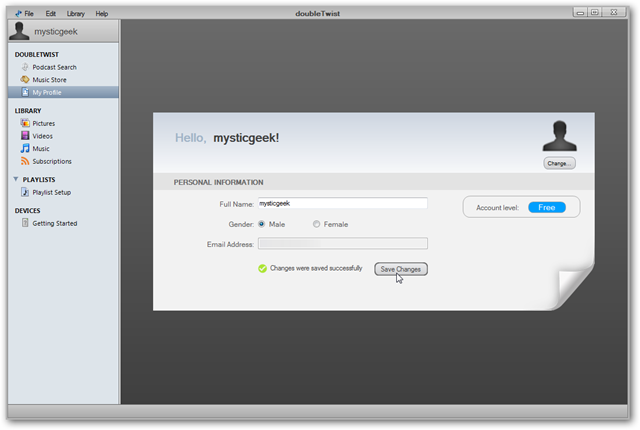This screenshot has height=430, width=640.
Task: Open the Library menu
Action: [76, 13]
